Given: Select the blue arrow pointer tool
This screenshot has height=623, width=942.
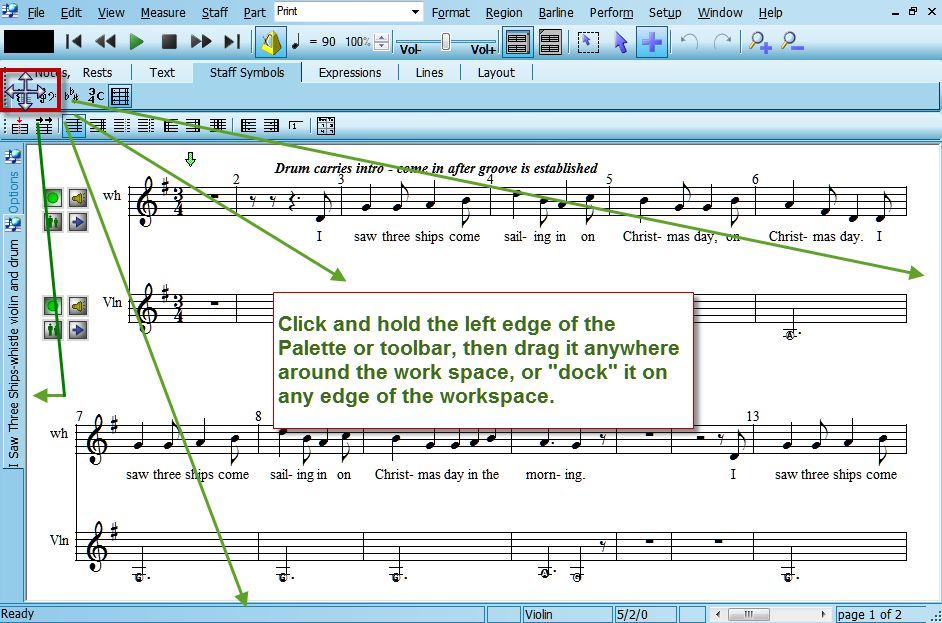Looking at the screenshot, I should point(620,42).
